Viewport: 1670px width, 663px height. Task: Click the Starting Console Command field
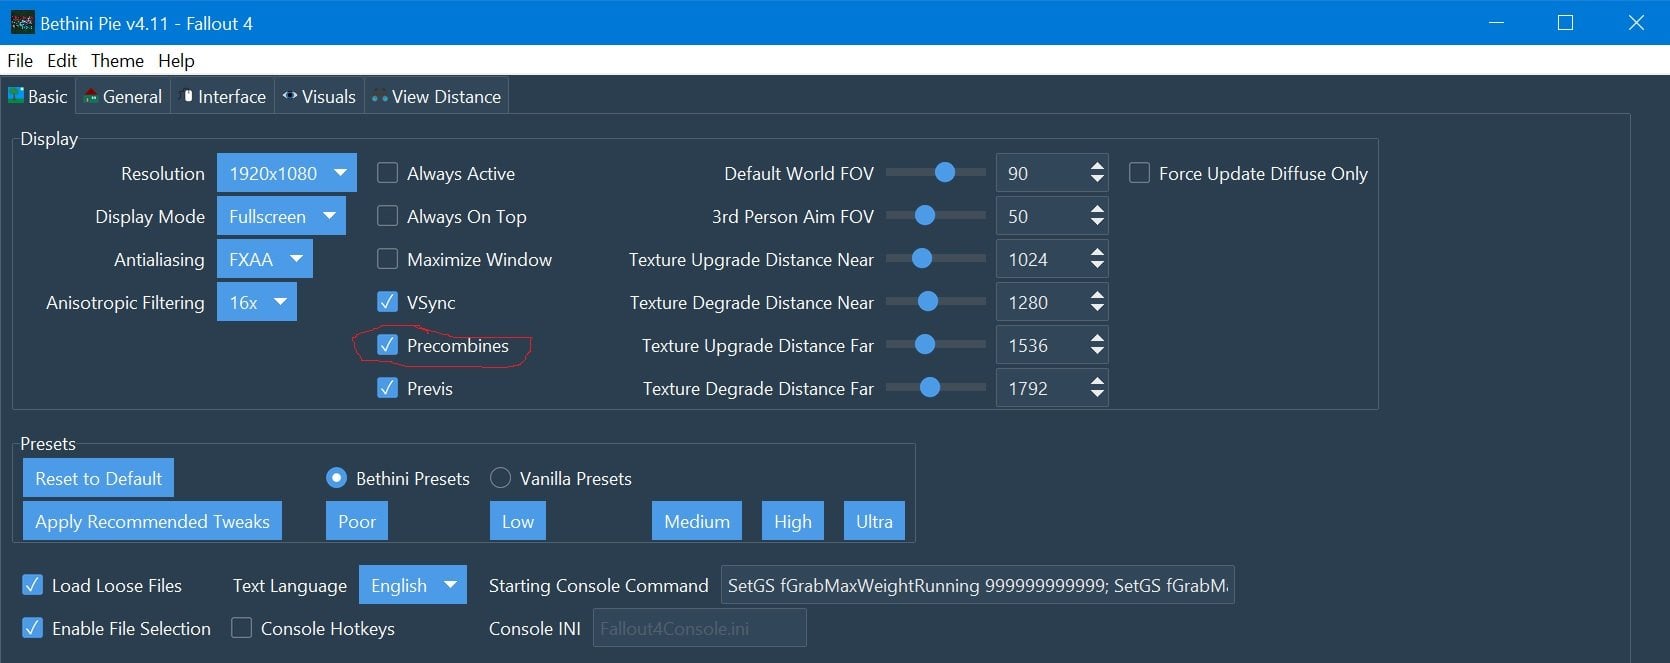978,585
